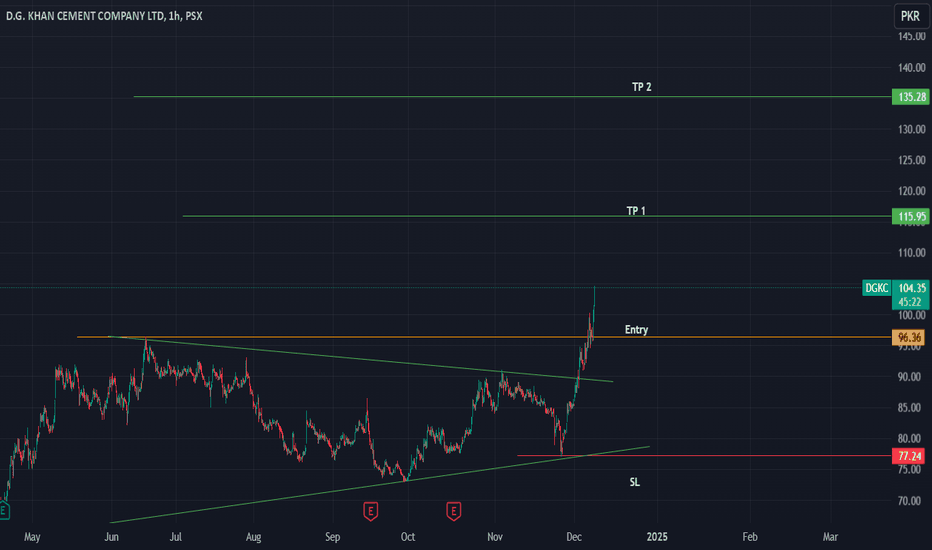This screenshot has height=550, width=932.
Task: Click the 'Jun' label on the time axis
Action: pyautogui.click(x=111, y=537)
